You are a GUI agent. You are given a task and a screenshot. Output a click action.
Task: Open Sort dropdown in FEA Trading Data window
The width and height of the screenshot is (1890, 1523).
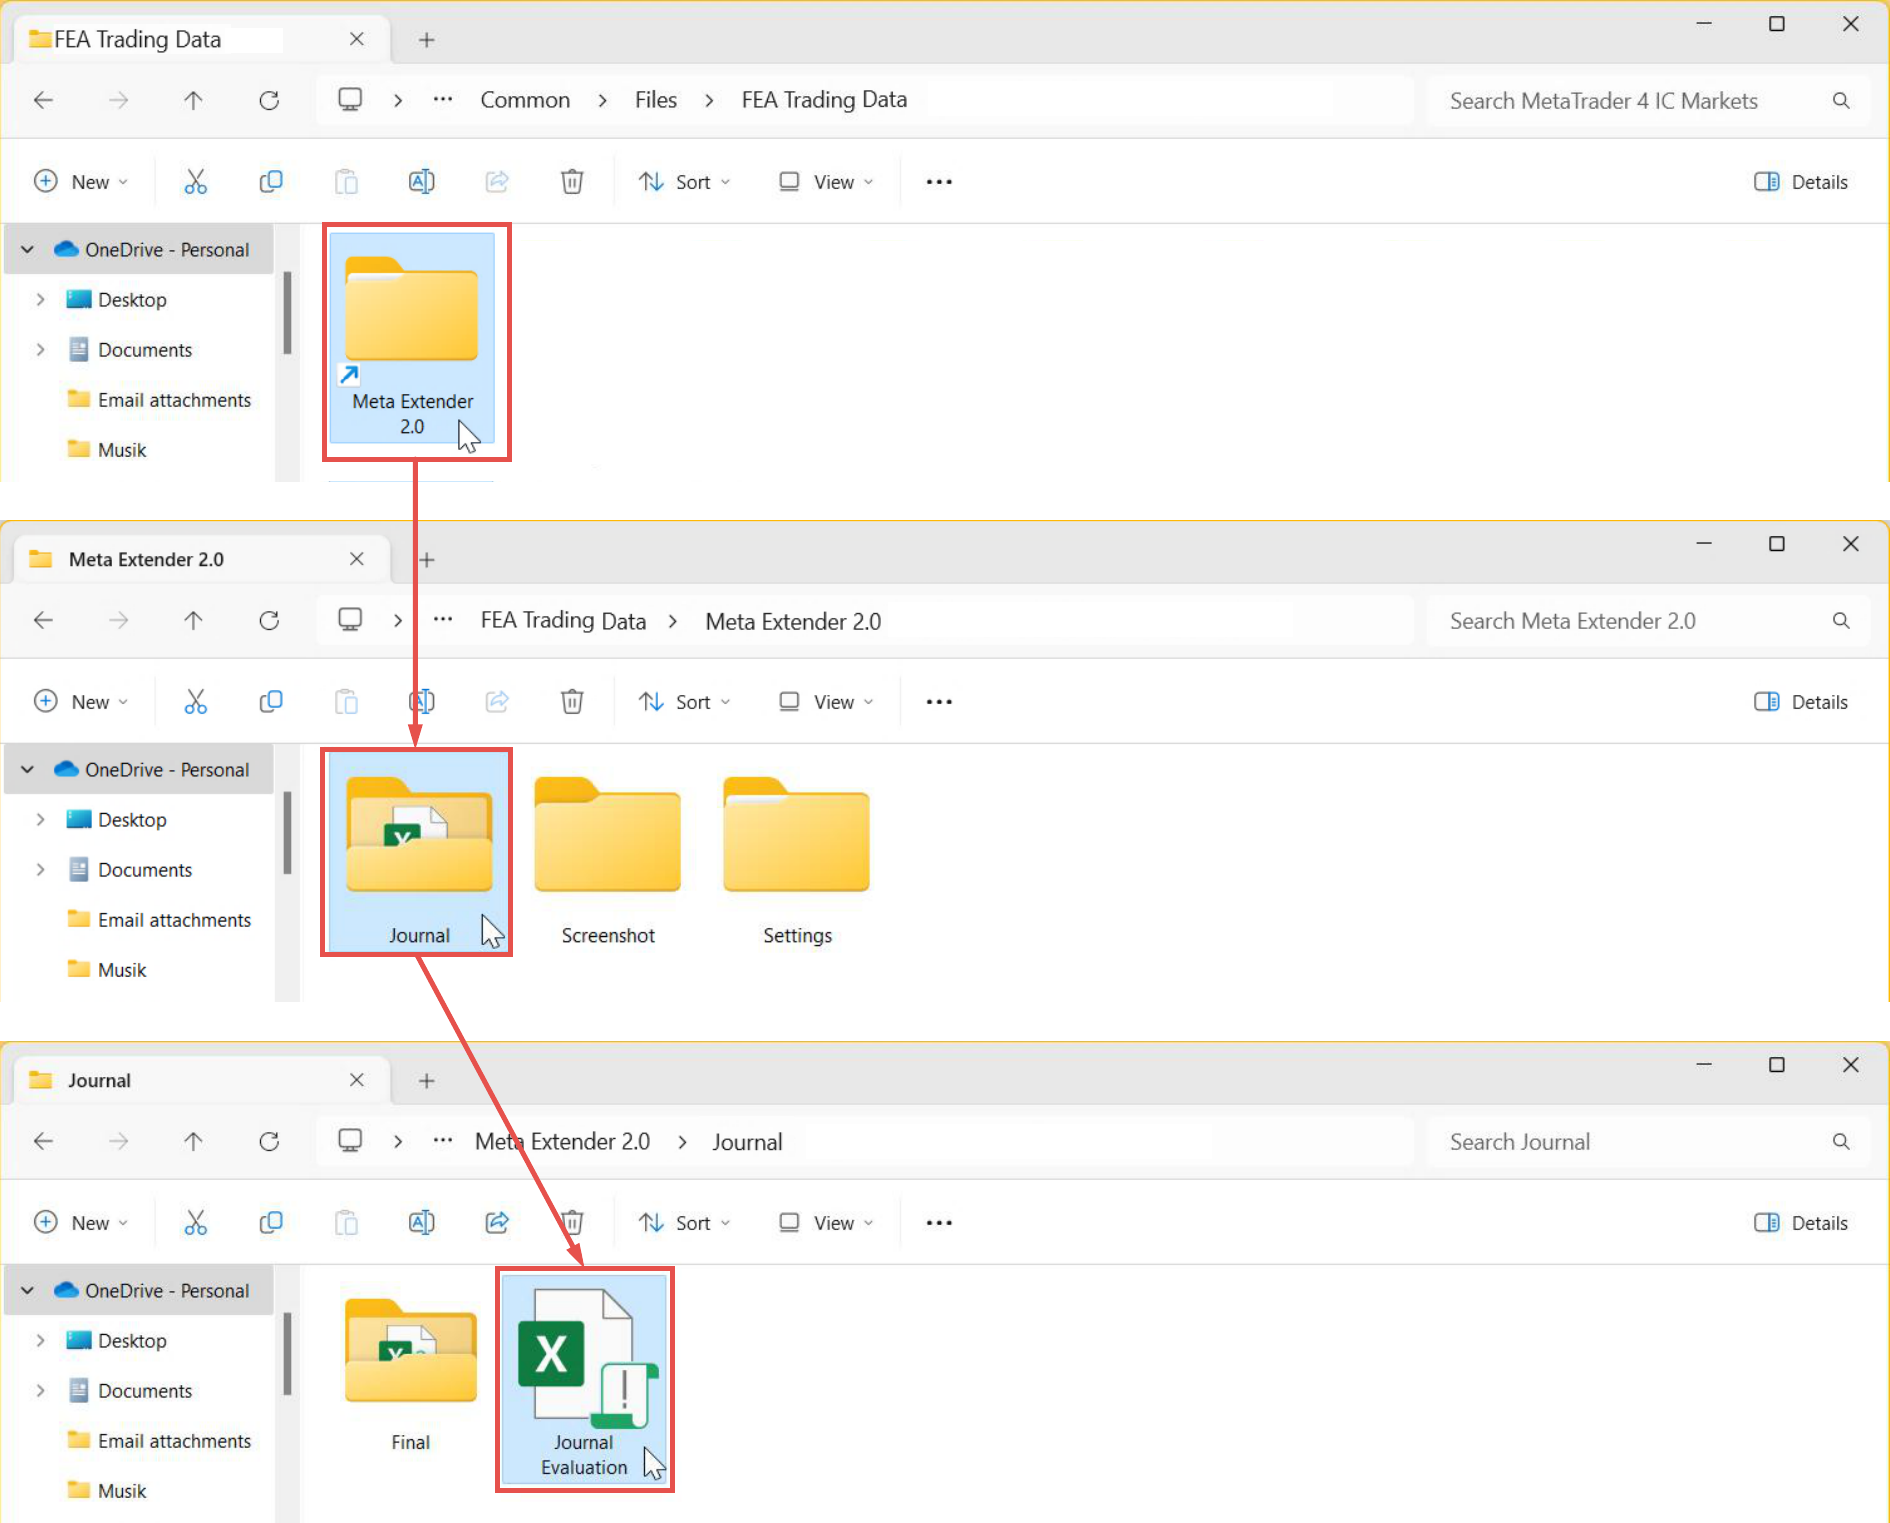(x=685, y=181)
